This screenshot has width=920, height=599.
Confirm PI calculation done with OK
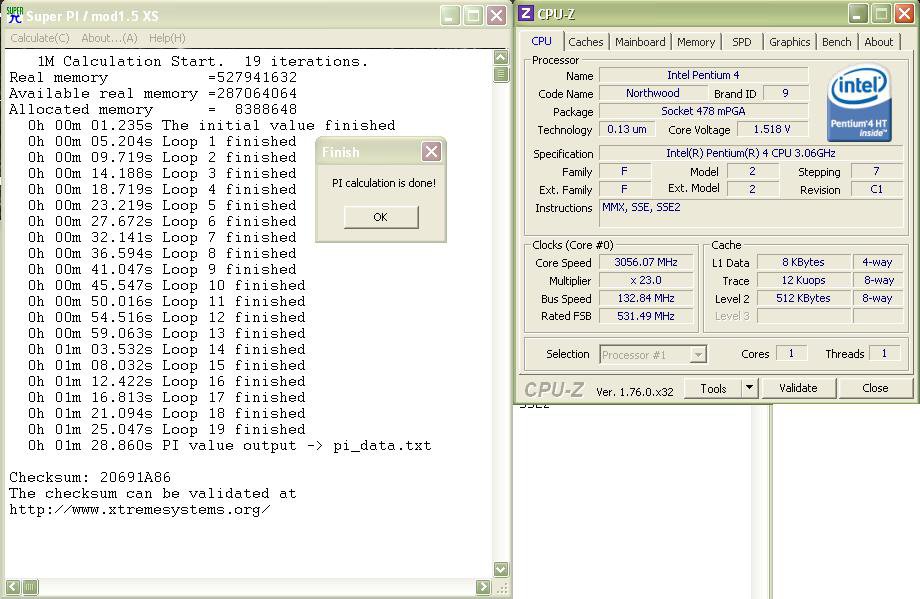click(x=380, y=217)
